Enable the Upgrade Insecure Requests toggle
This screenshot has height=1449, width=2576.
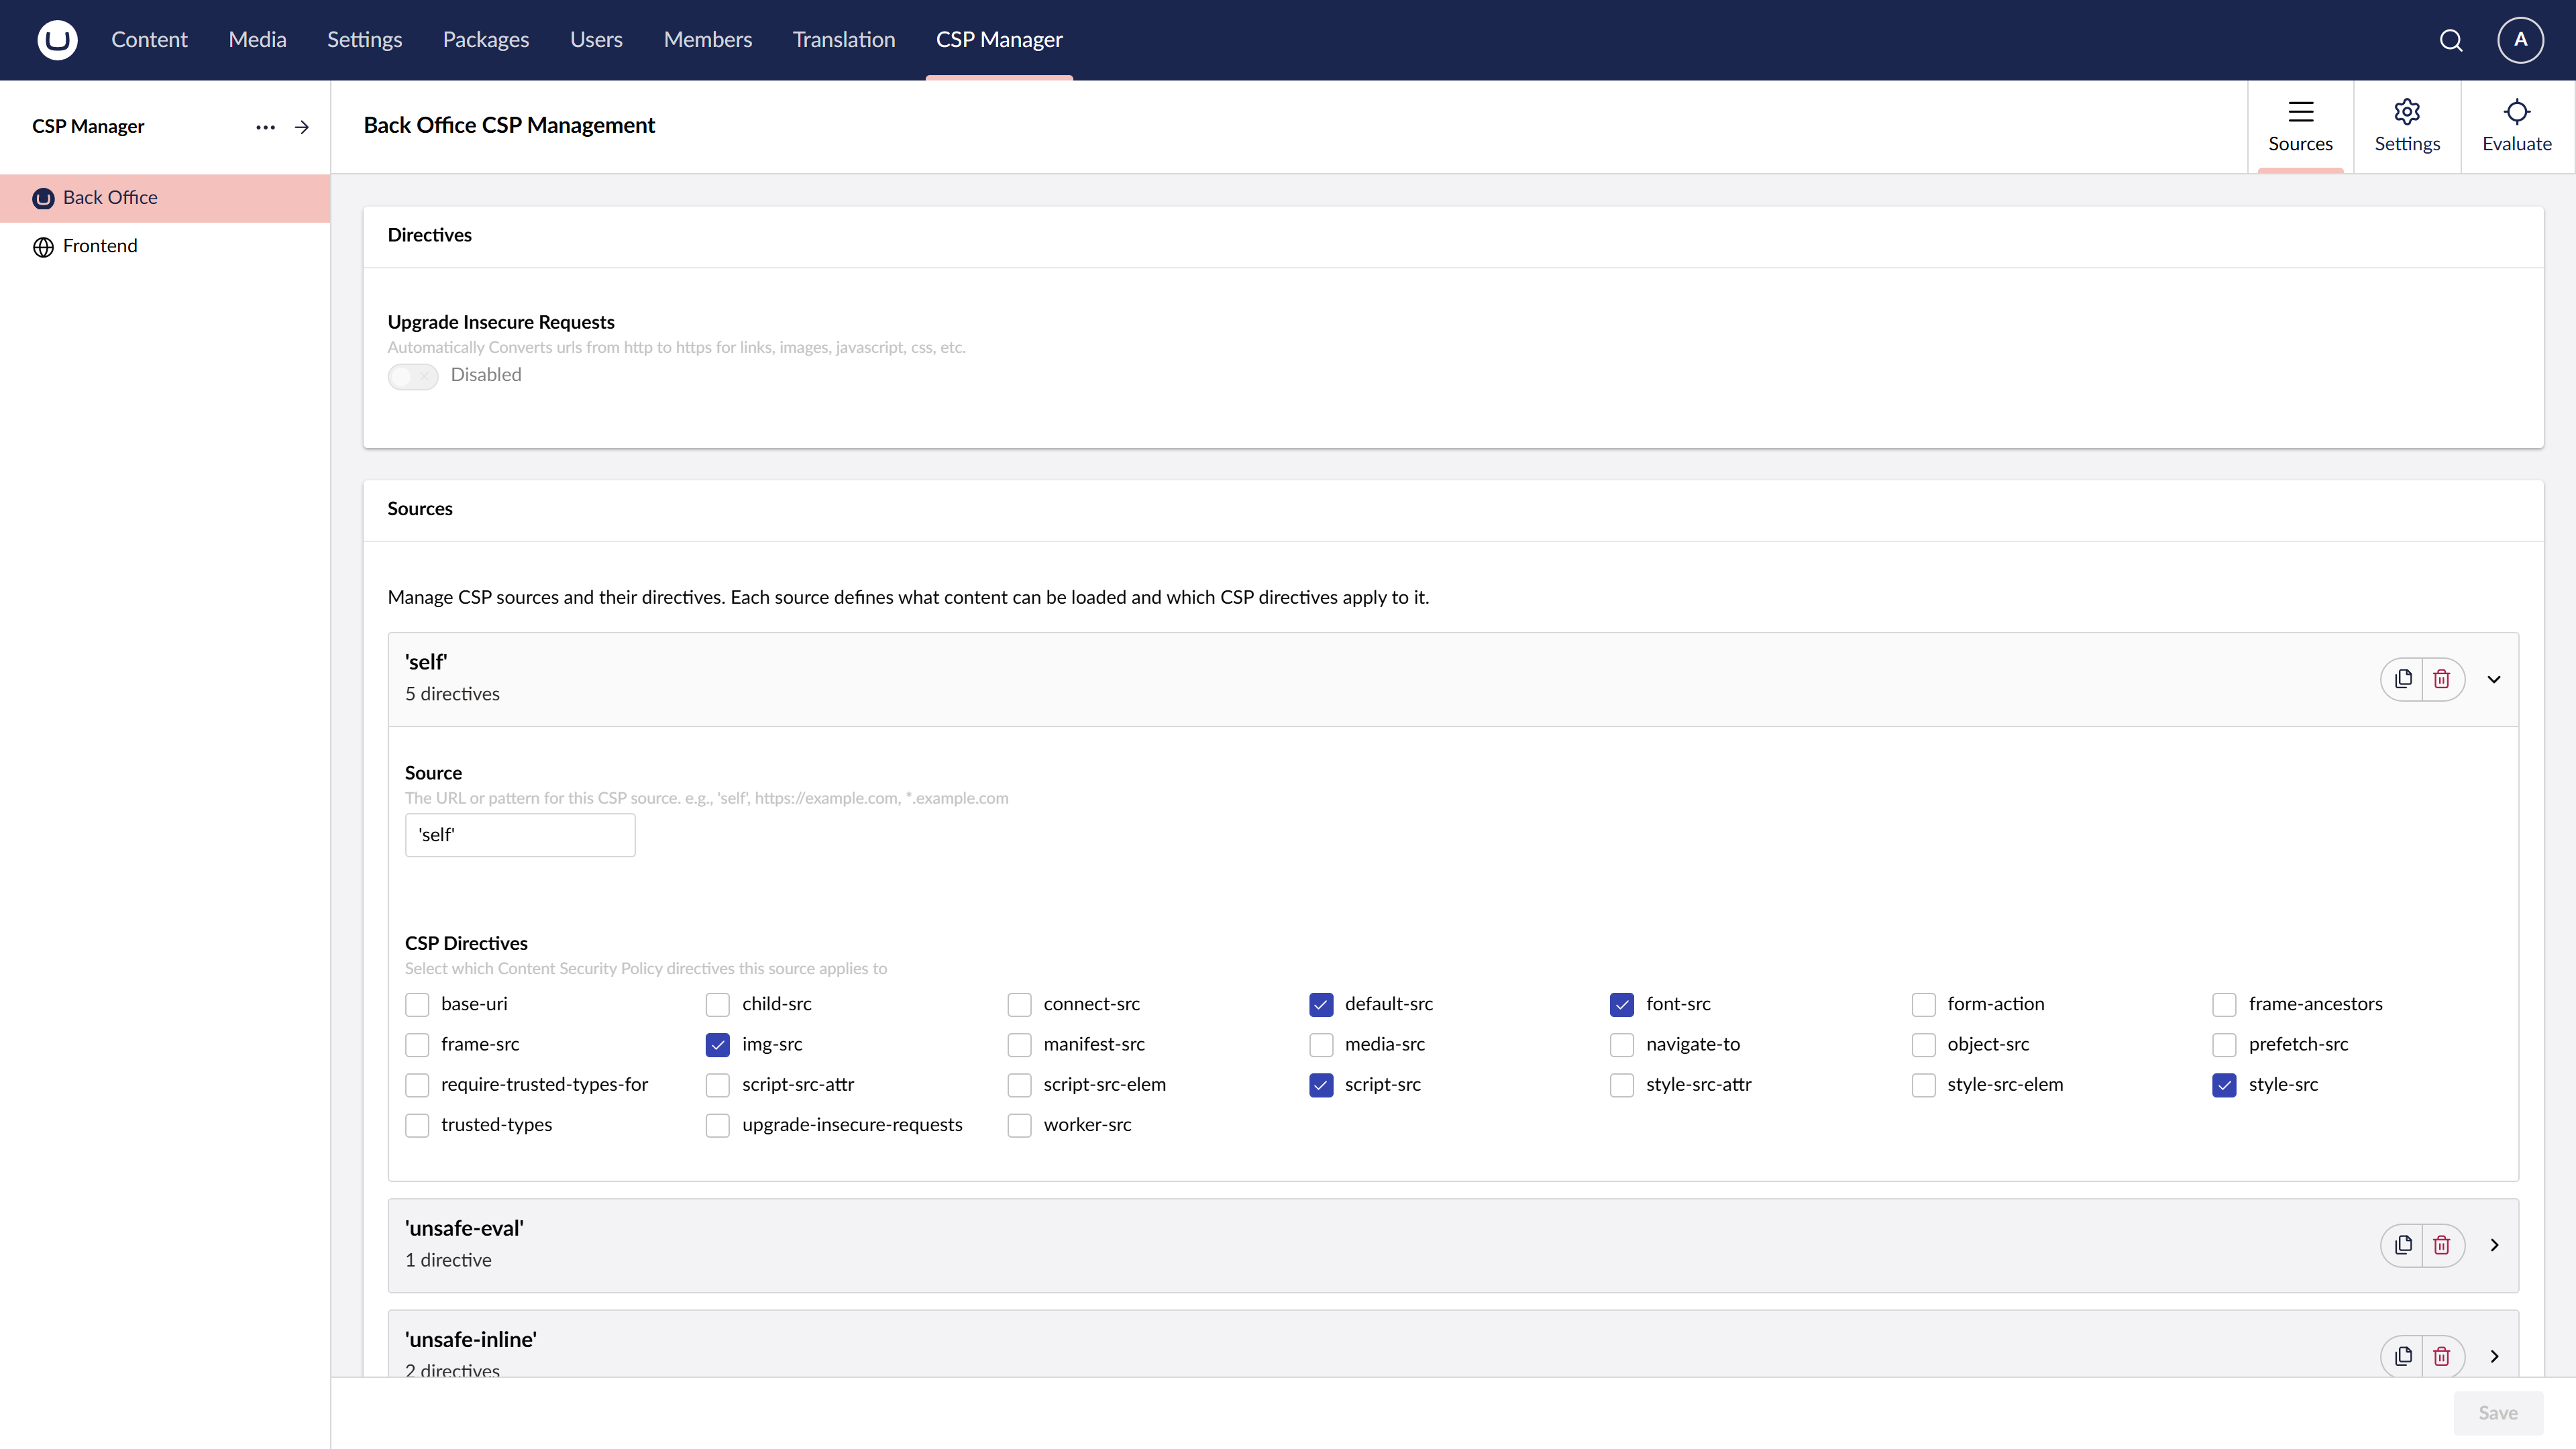(x=413, y=376)
